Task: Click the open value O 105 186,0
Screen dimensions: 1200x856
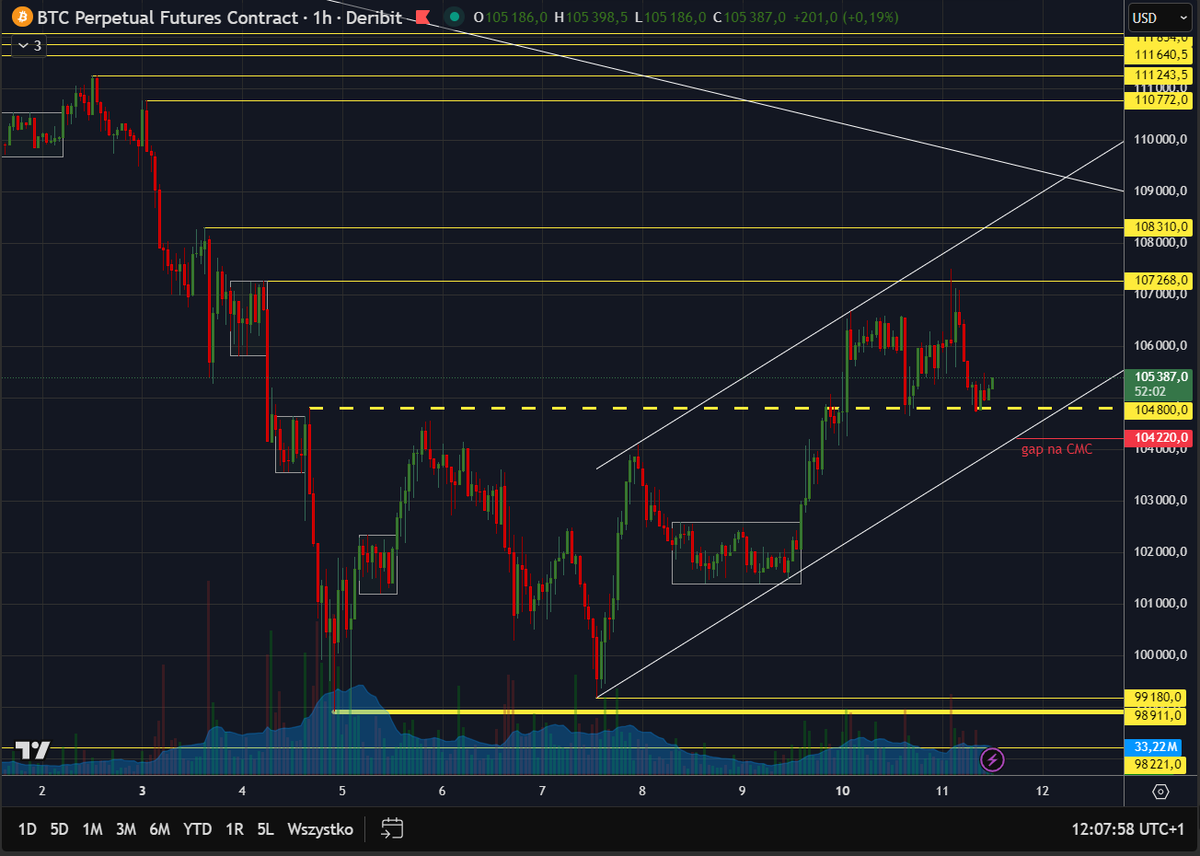Action: 510,17
